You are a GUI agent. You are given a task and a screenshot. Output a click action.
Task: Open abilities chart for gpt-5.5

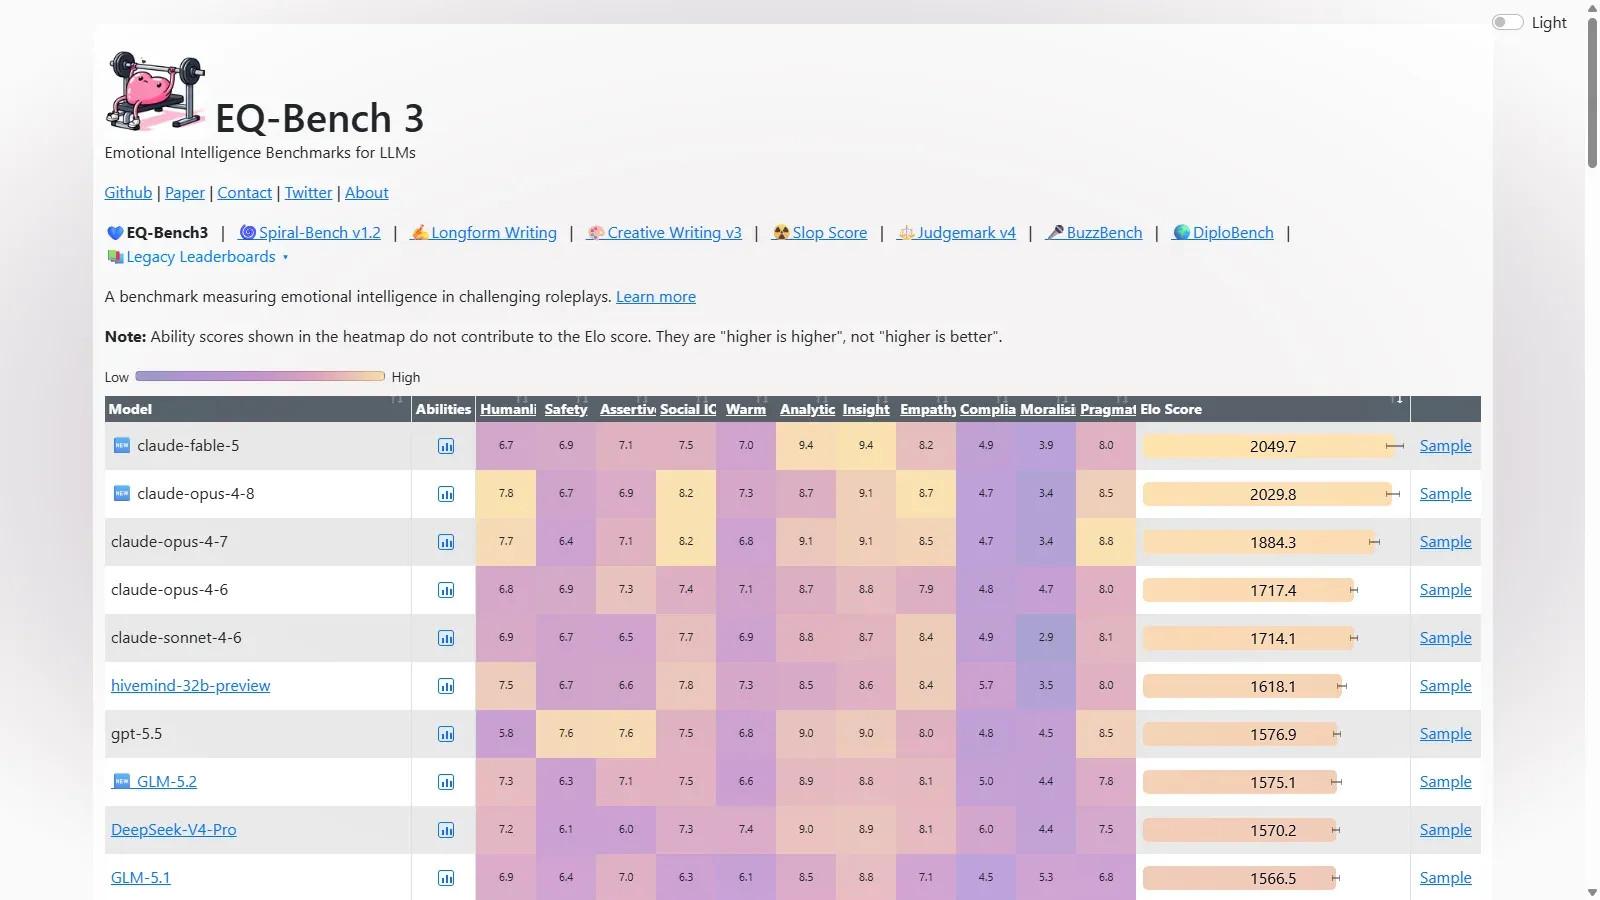446,734
